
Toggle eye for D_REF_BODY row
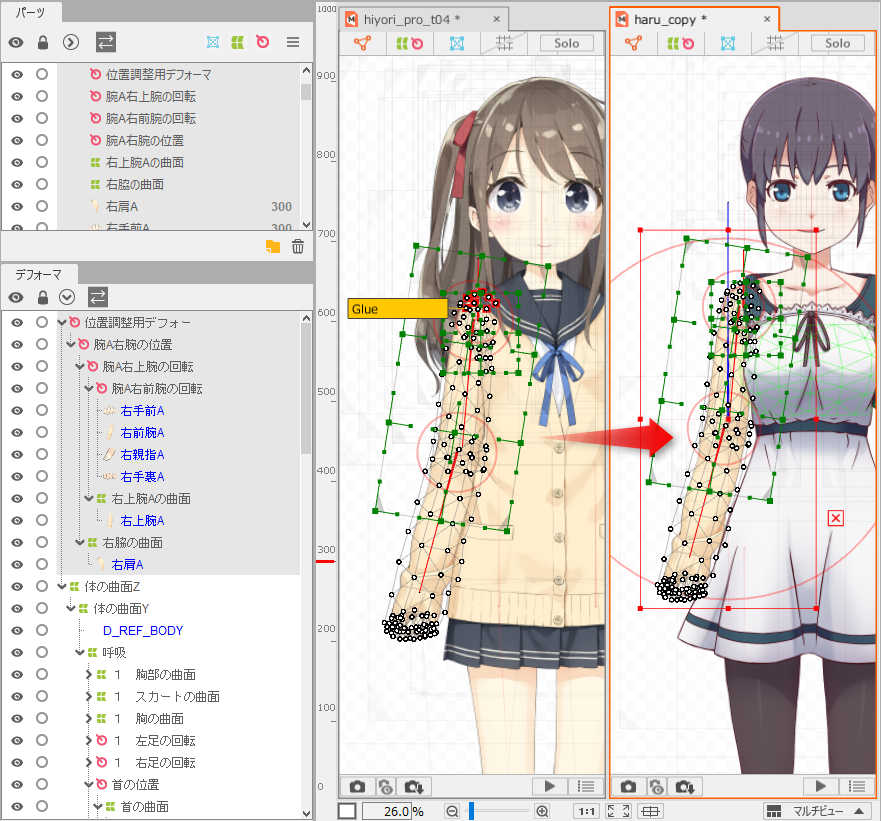[x=17, y=631]
